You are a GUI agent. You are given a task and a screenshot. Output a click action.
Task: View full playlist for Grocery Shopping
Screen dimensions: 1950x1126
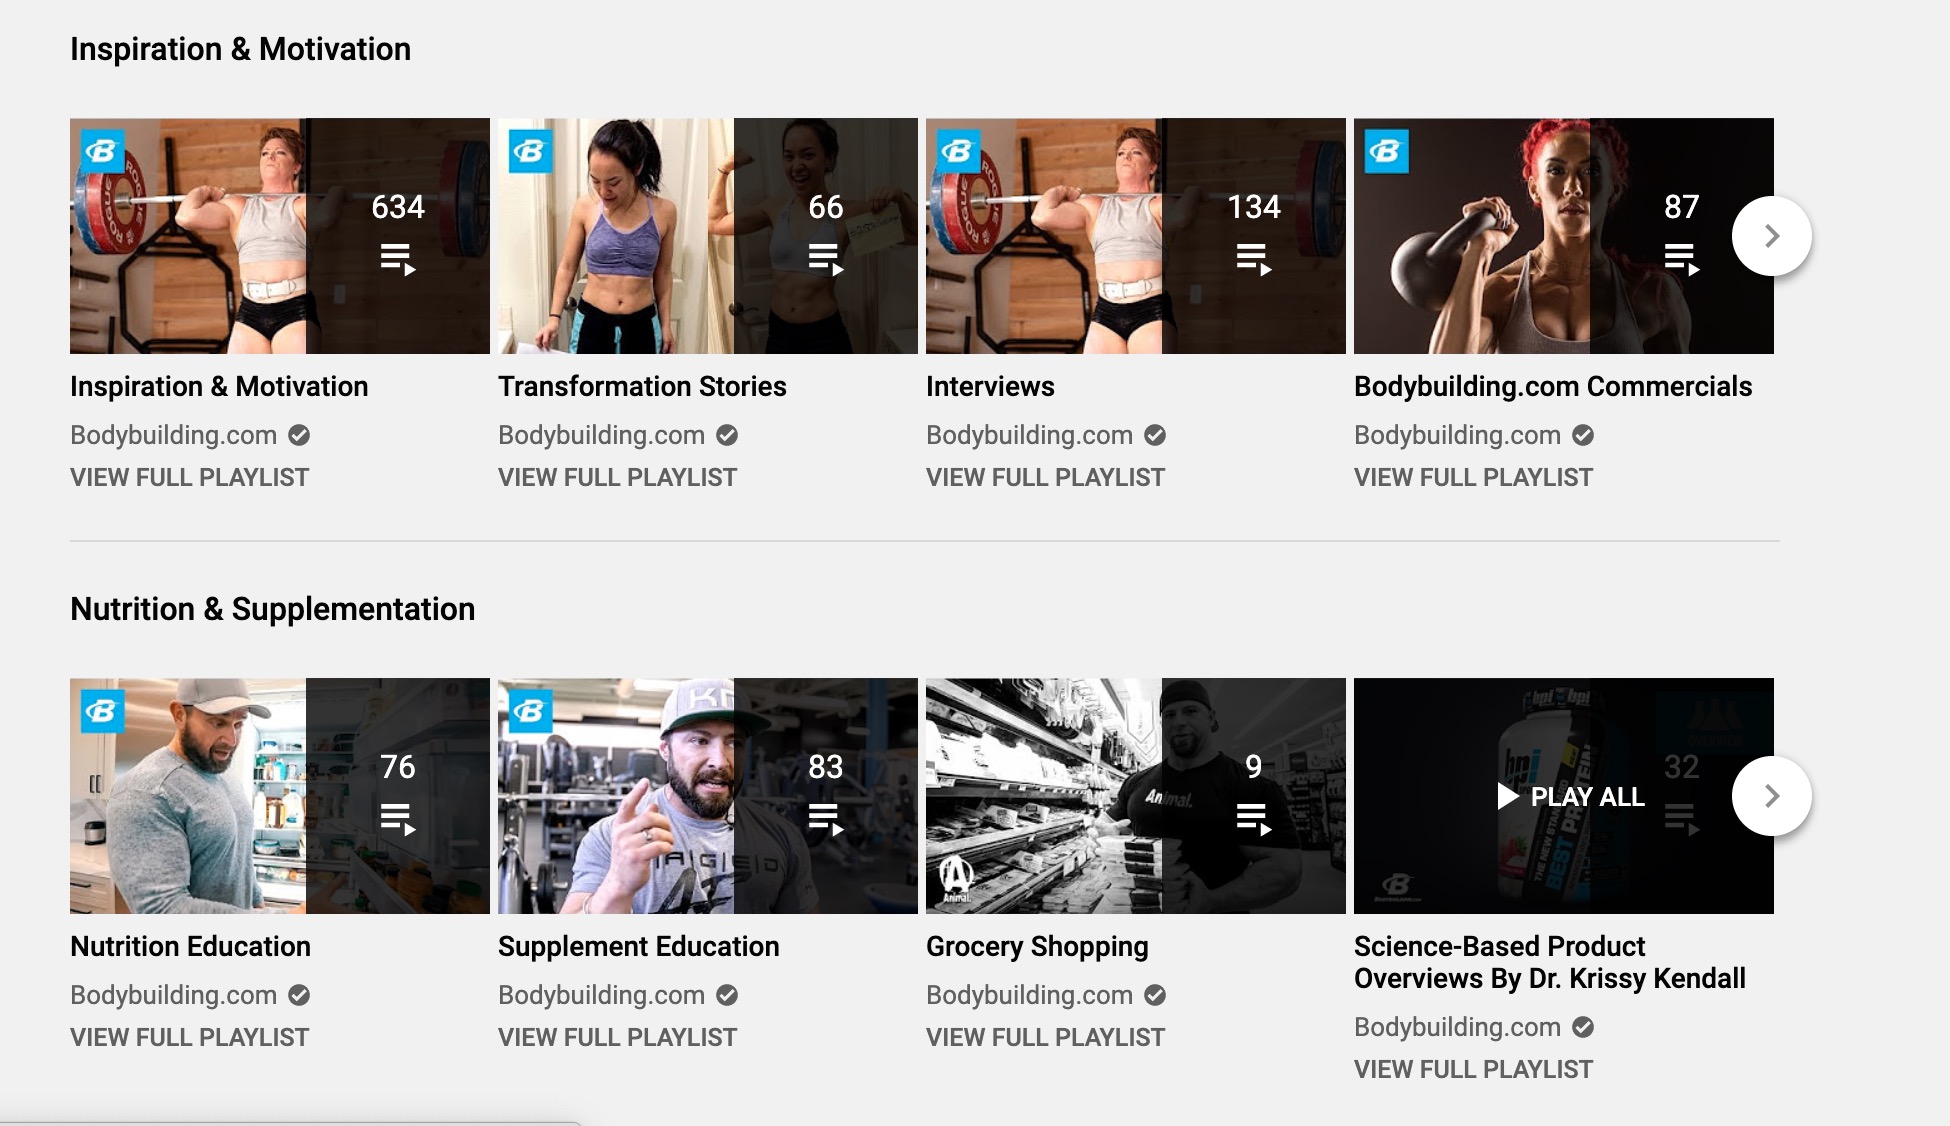[1045, 1038]
